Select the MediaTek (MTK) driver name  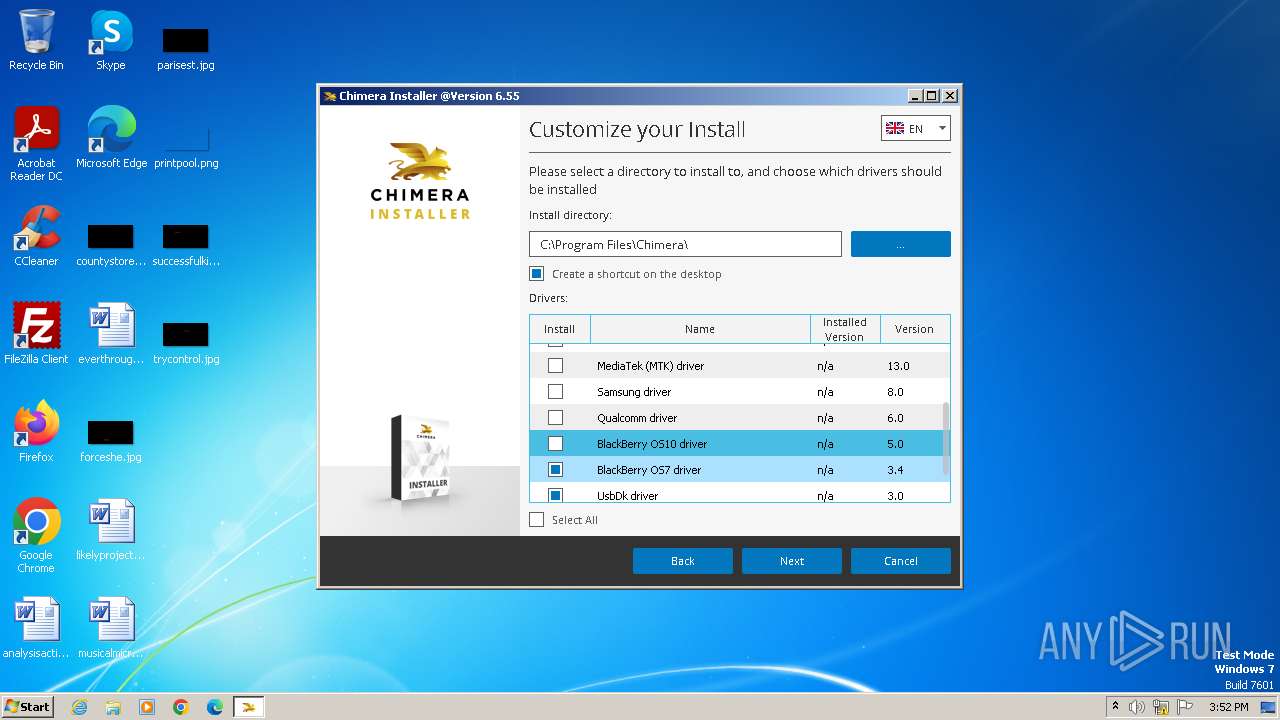[x=650, y=366]
